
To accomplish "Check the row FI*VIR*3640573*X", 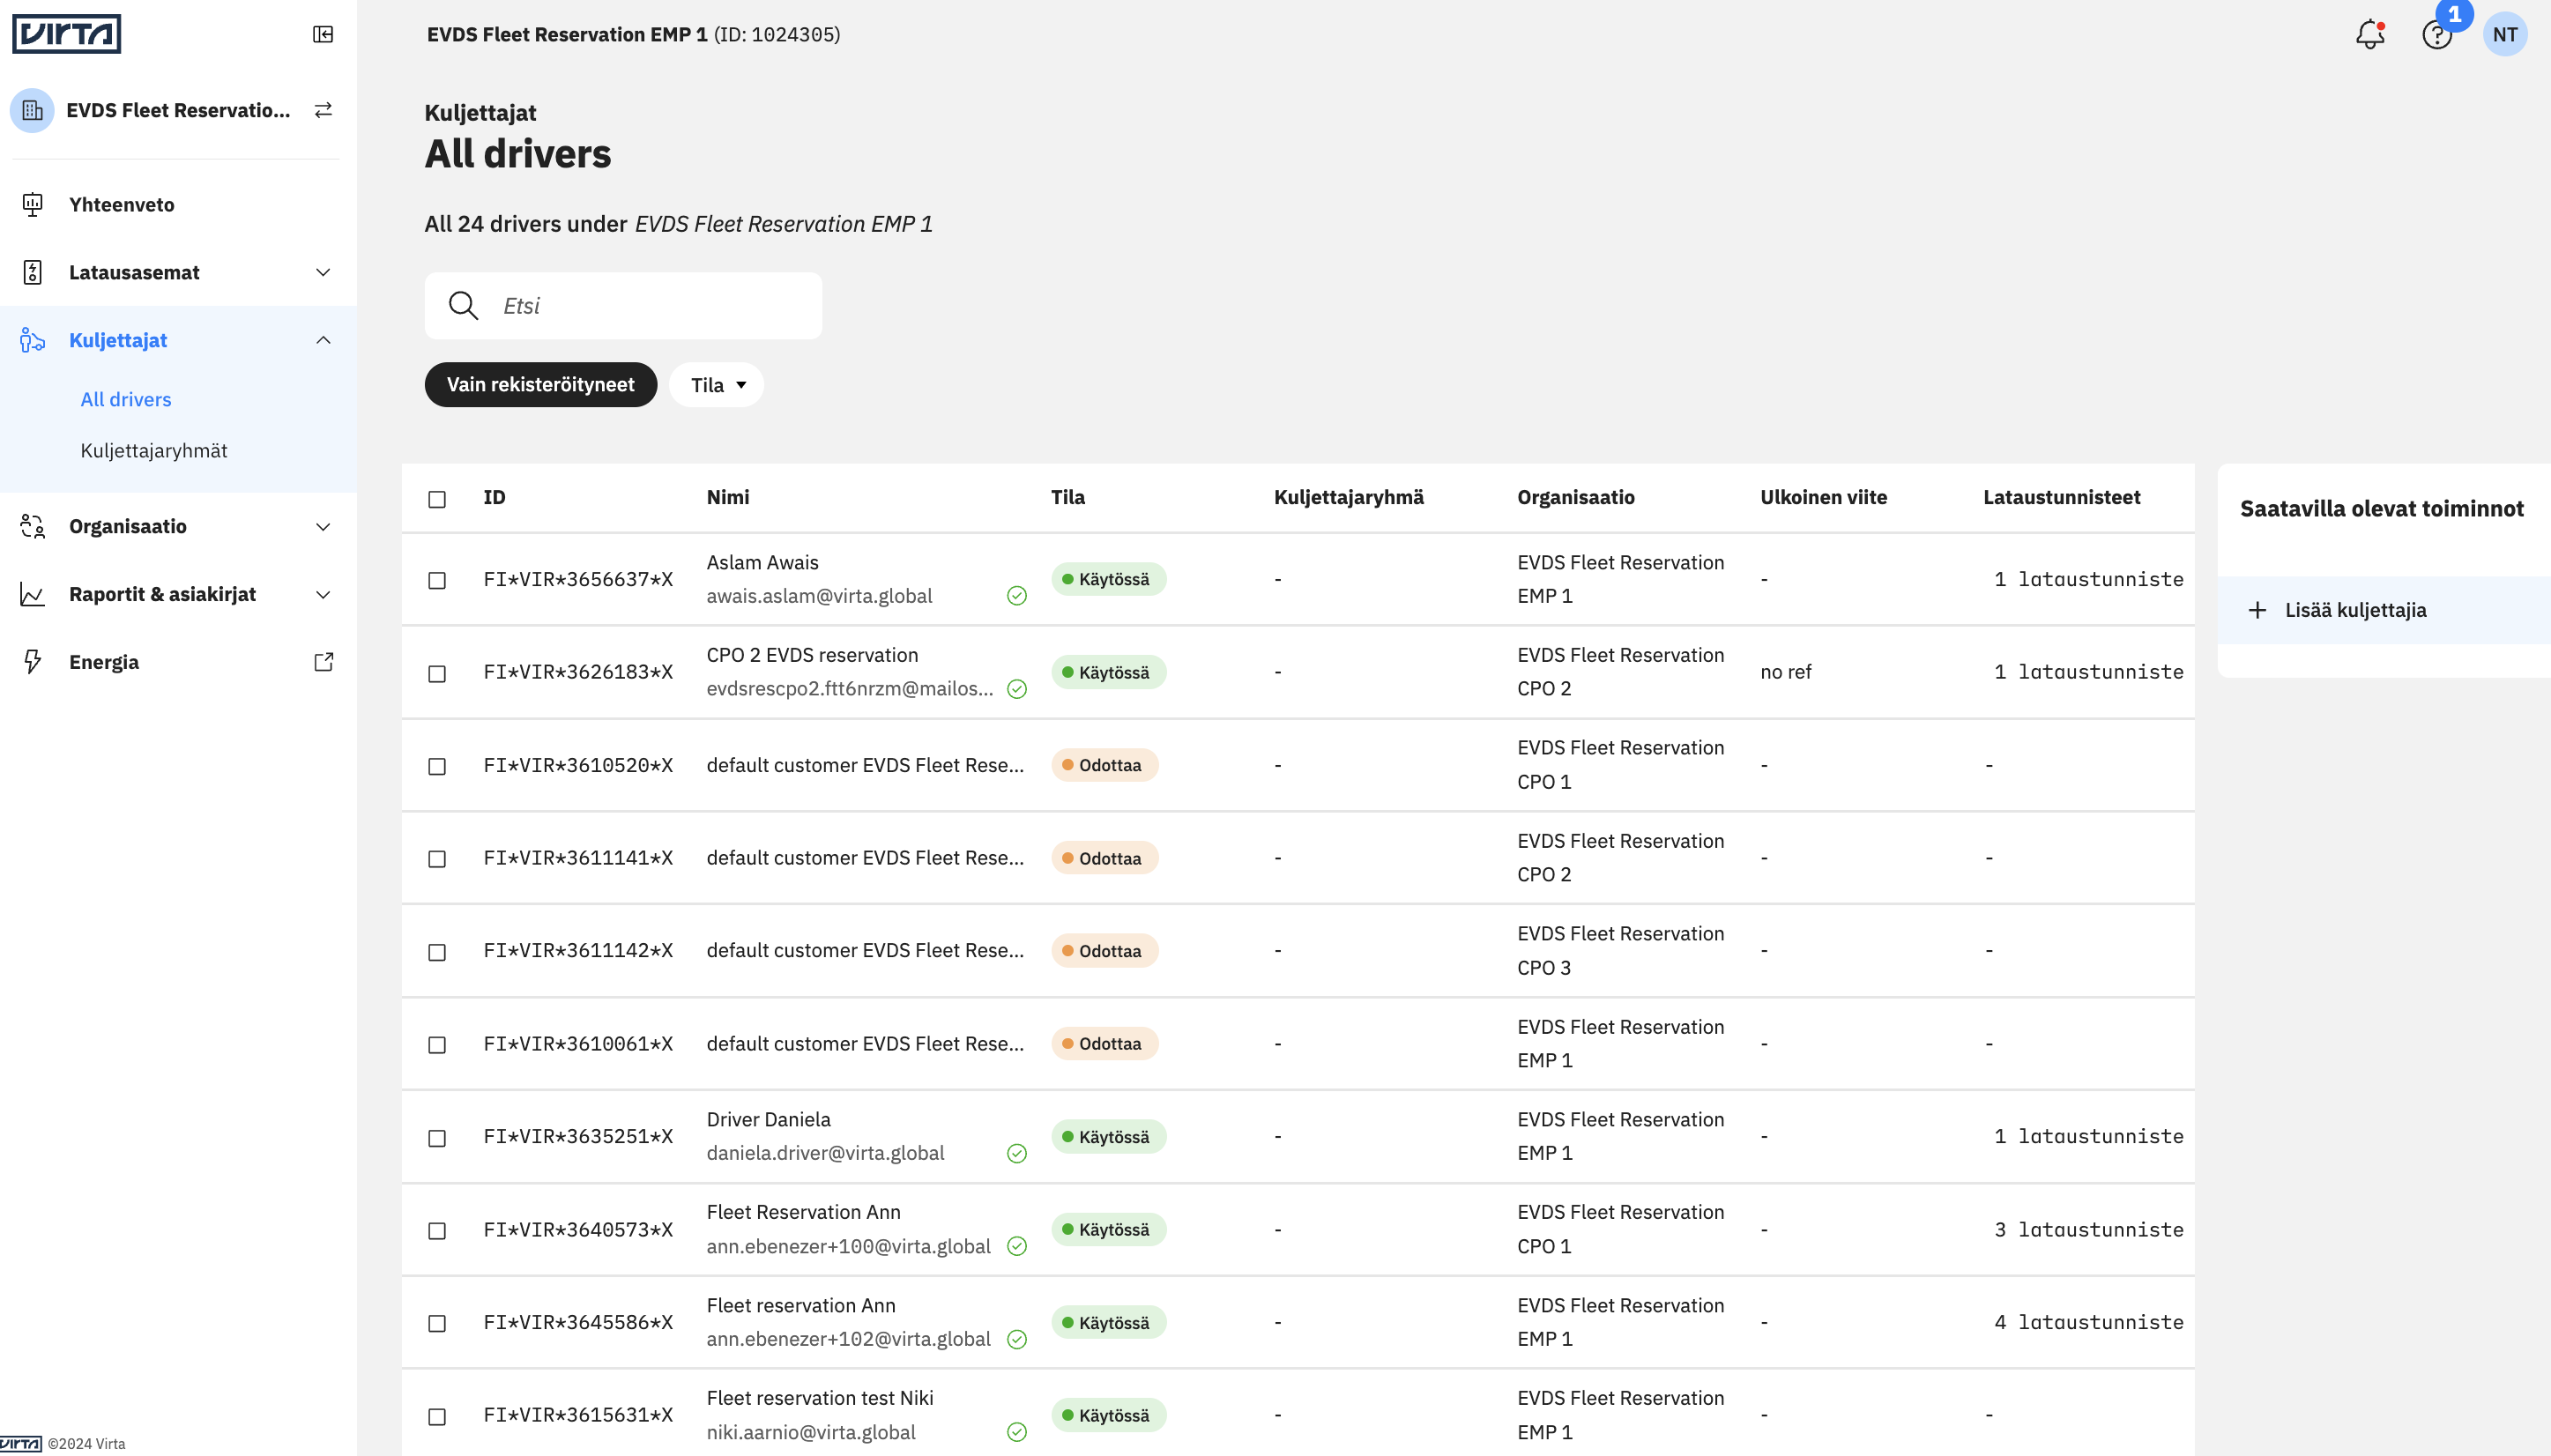I will coord(437,1230).
